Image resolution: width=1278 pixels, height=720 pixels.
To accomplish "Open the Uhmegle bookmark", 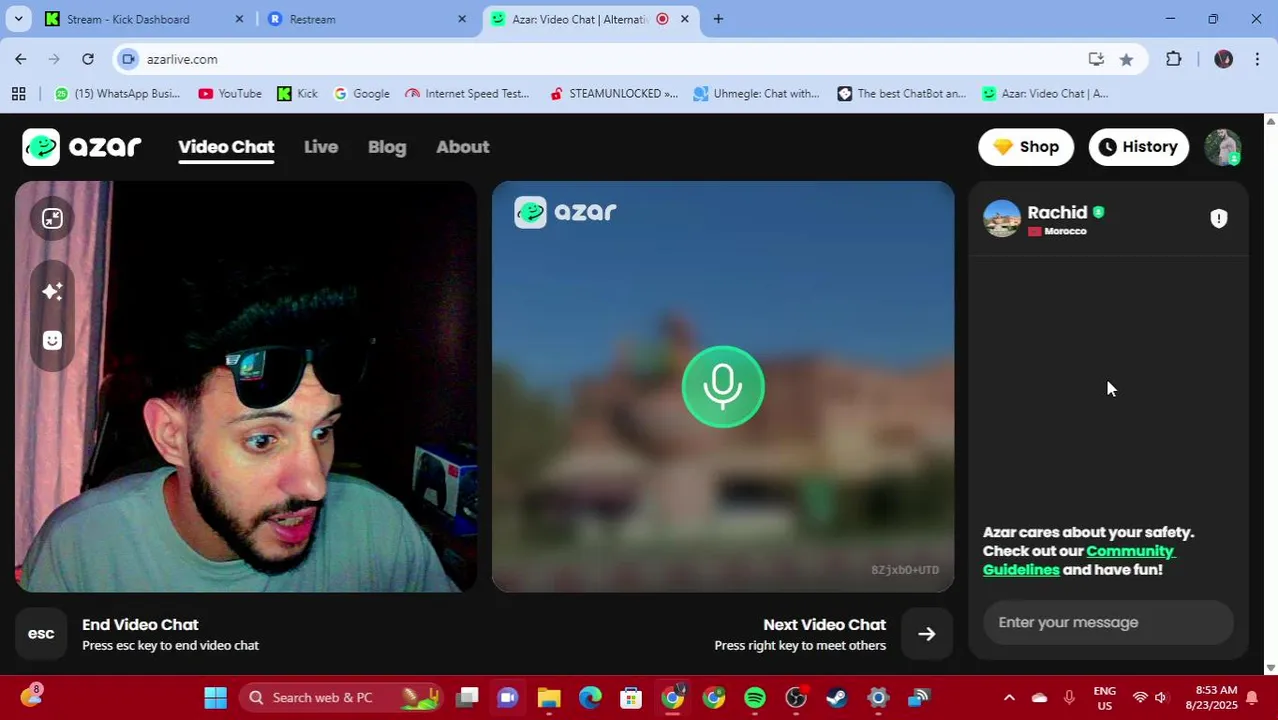I will [x=757, y=94].
